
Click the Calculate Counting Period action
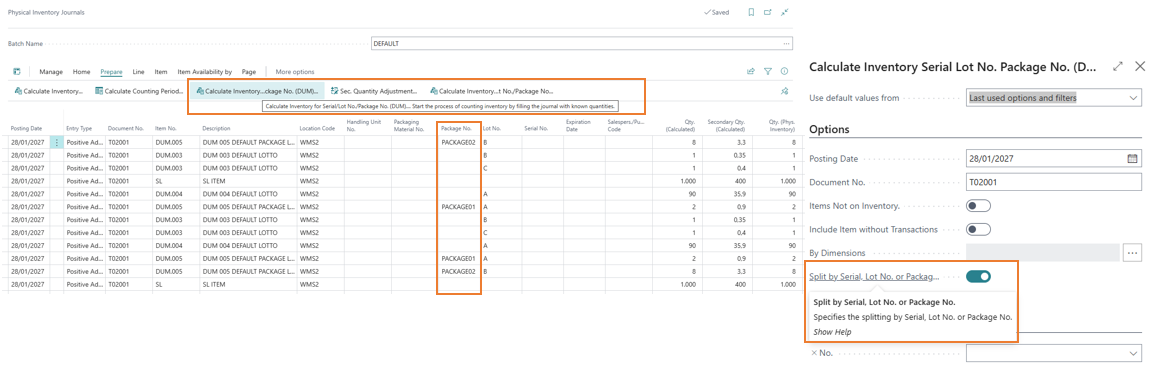click(139, 92)
